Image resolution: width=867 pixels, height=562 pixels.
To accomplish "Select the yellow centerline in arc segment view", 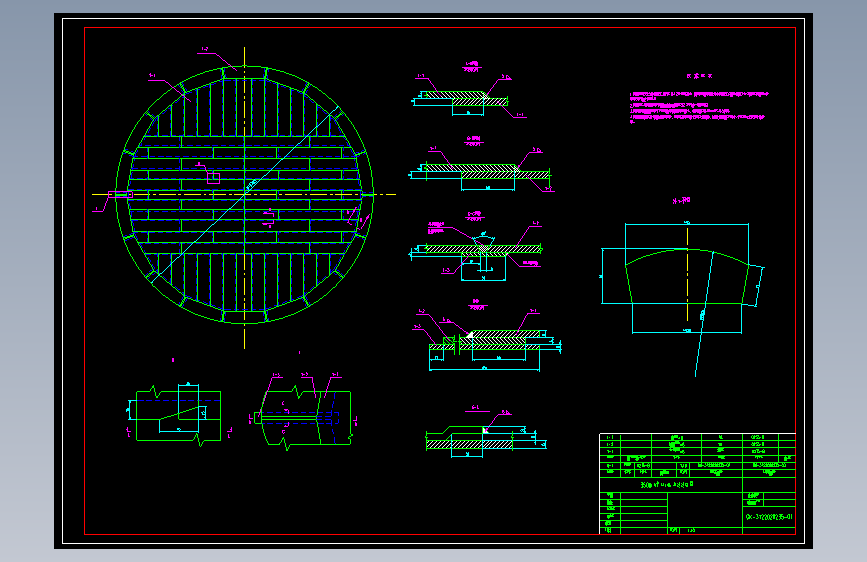I will tap(687, 274).
